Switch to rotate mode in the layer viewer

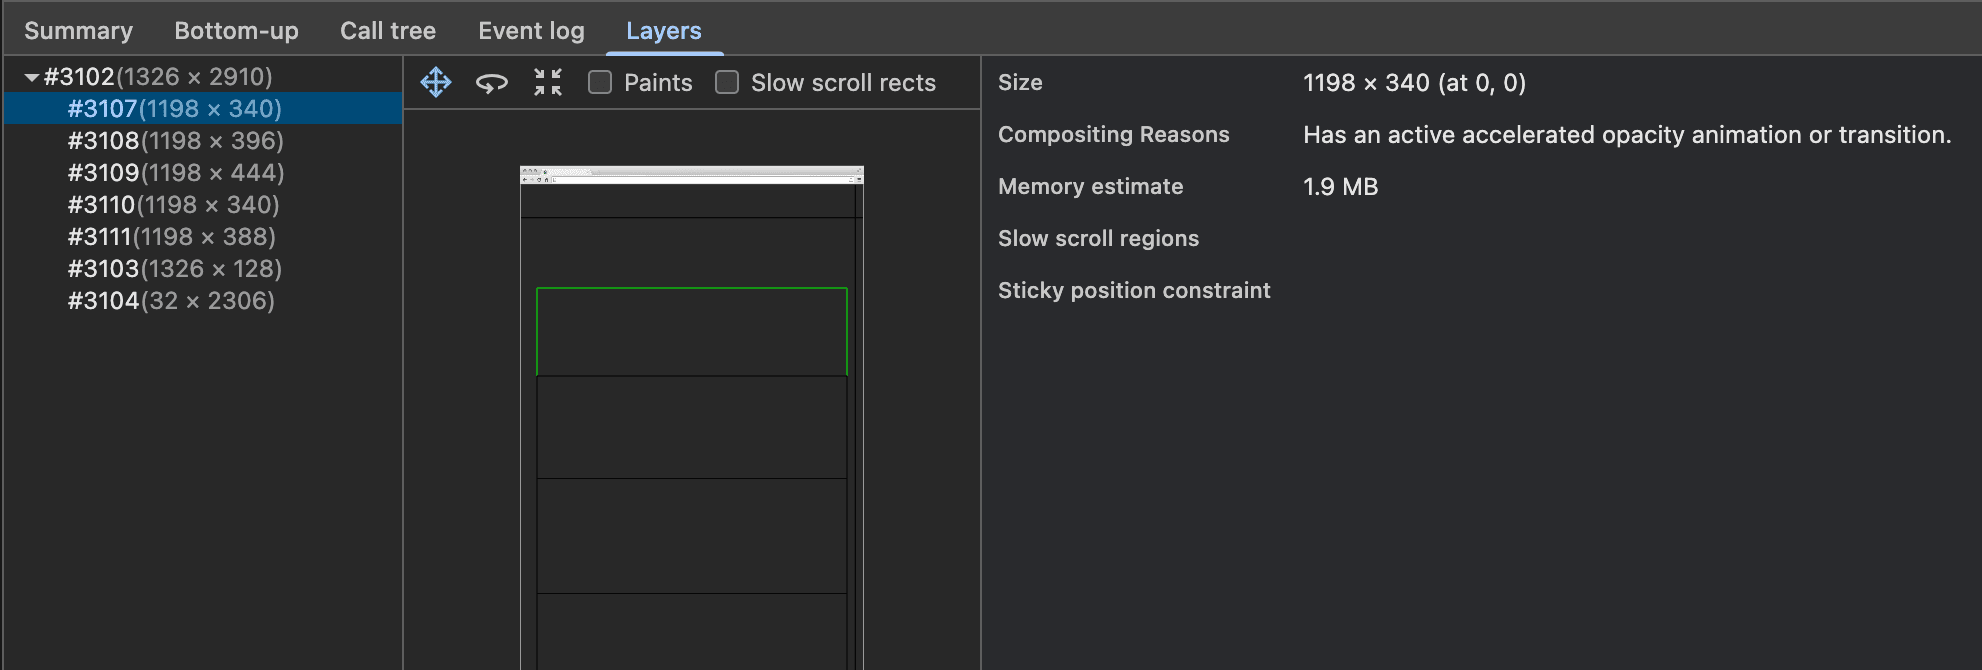point(491,83)
